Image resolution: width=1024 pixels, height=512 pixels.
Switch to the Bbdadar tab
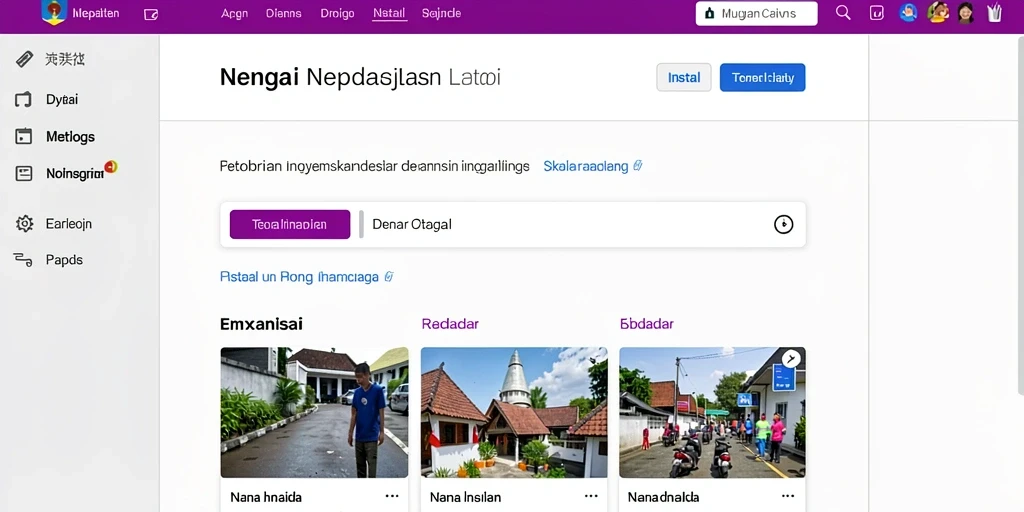(x=647, y=324)
